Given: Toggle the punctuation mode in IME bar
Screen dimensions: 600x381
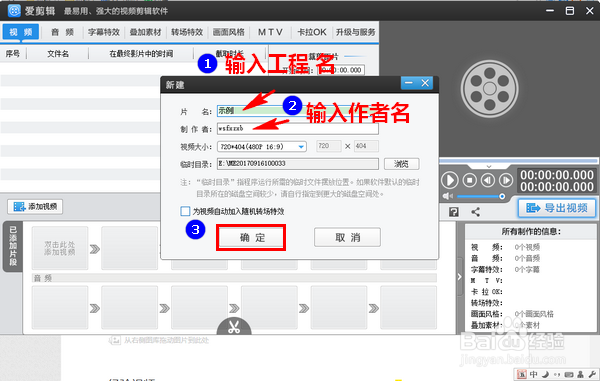Looking at the screenshot, I should 557,374.
